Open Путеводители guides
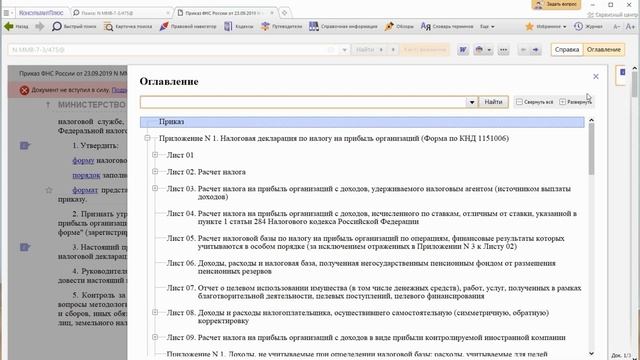This screenshot has width=640, height=360. [282, 27]
